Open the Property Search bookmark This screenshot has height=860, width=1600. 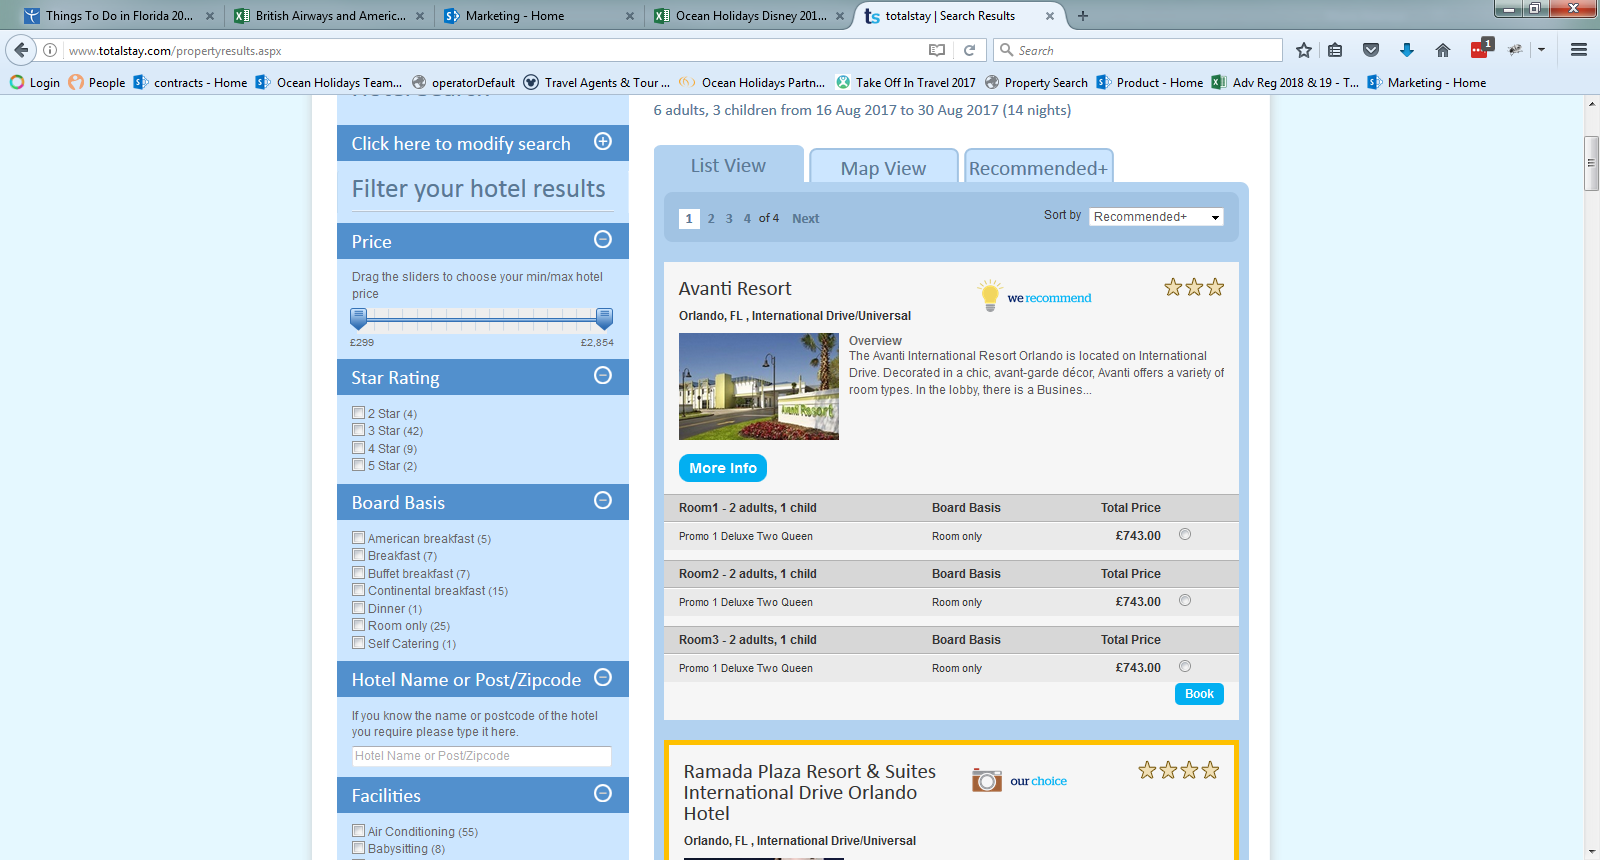click(1036, 83)
